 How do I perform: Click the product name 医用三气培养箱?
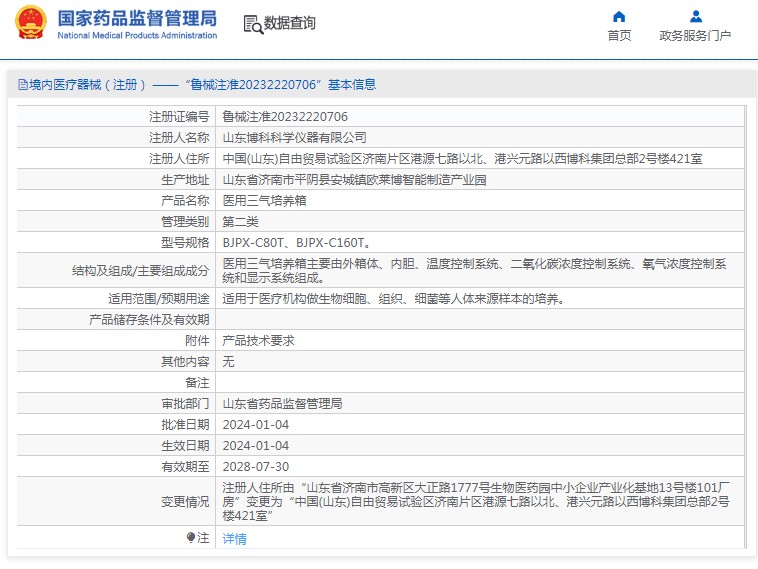click(264, 201)
